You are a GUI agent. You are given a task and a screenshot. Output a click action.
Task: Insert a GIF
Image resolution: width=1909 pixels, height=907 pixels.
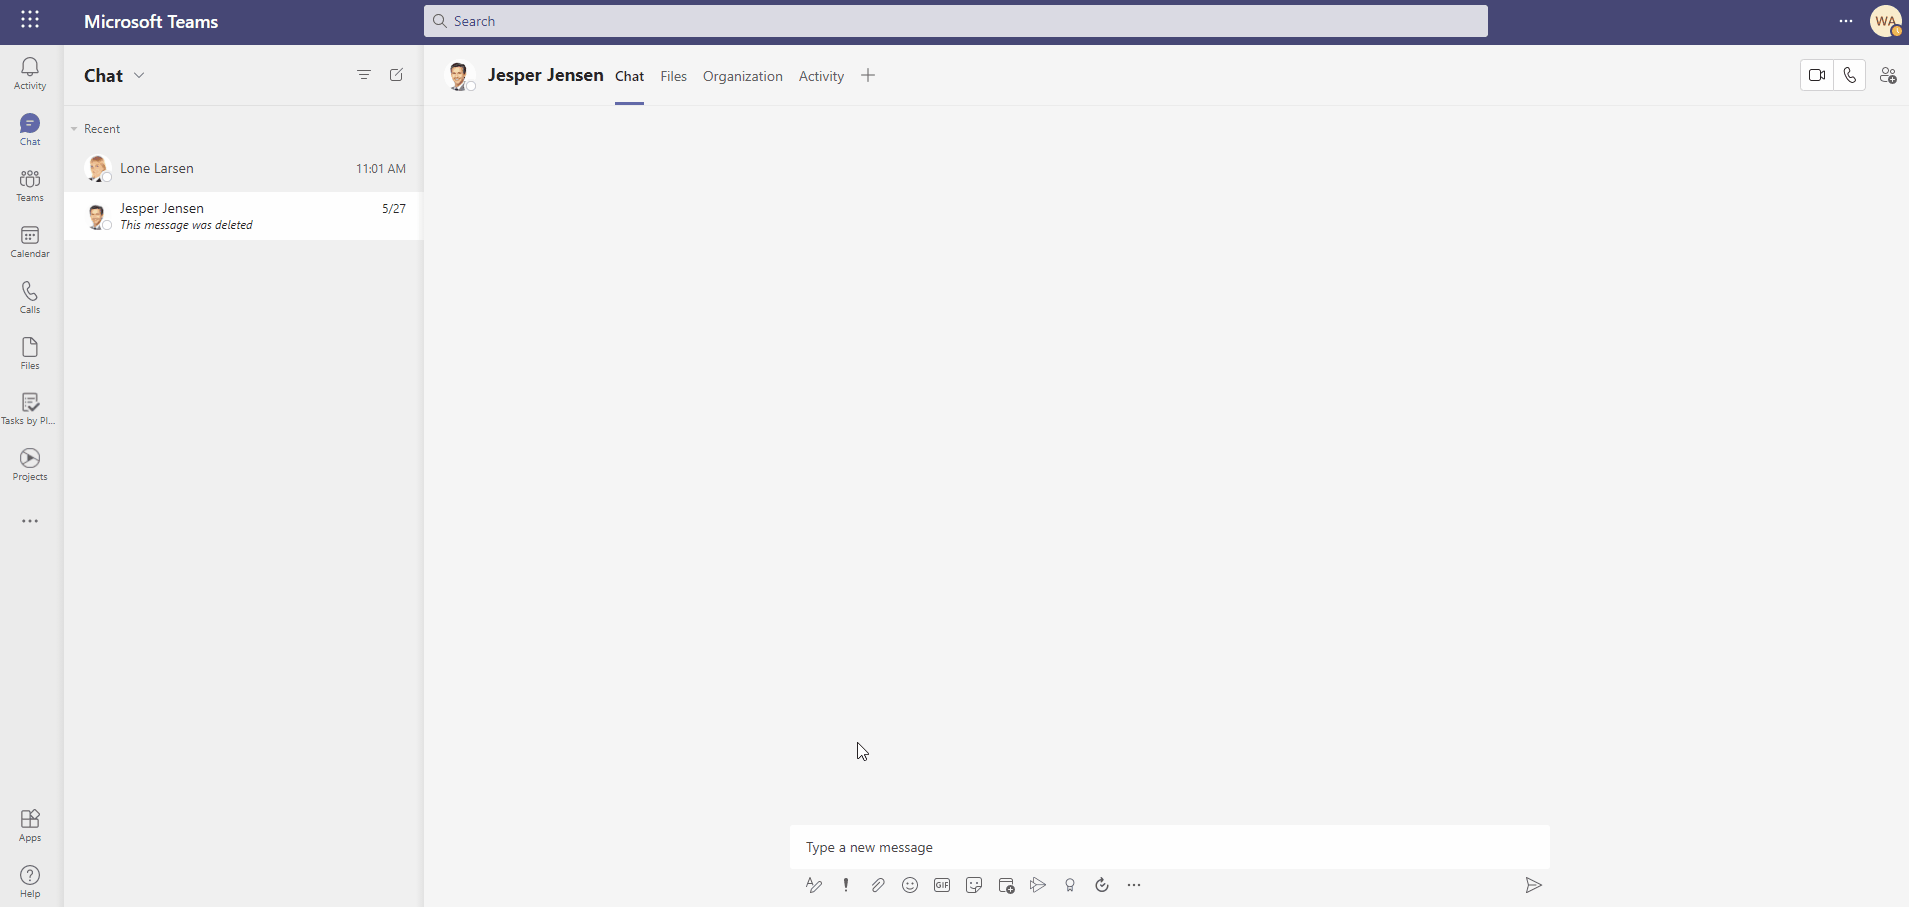click(x=942, y=885)
